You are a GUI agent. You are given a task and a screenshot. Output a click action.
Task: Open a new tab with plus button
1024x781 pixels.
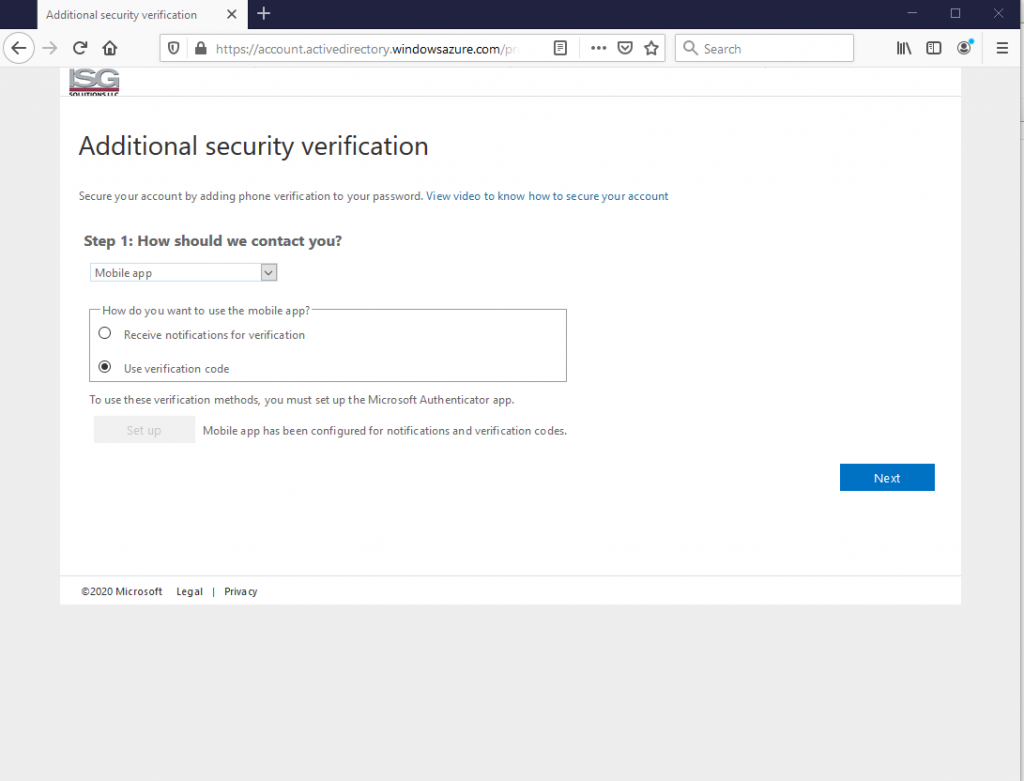pos(264,14)
